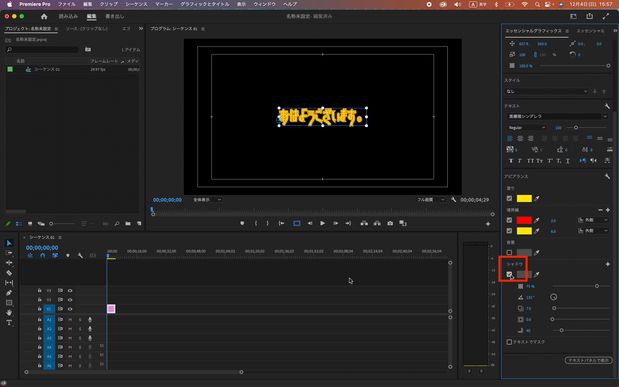This screenshot has width=619, height=387.
Task: Add another stroke with the plus icon
Action: (x=608, y=210)
